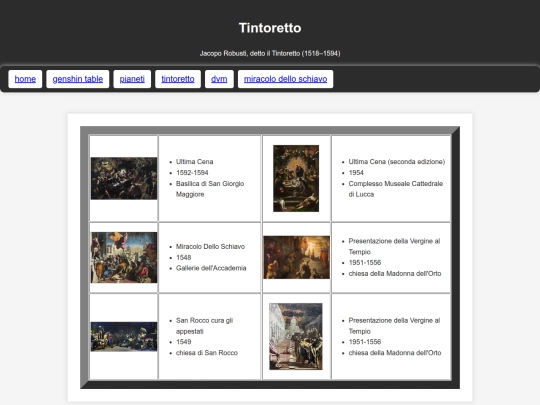Click the date '1592-1594'
540x405 pixels.
(192, 173)
